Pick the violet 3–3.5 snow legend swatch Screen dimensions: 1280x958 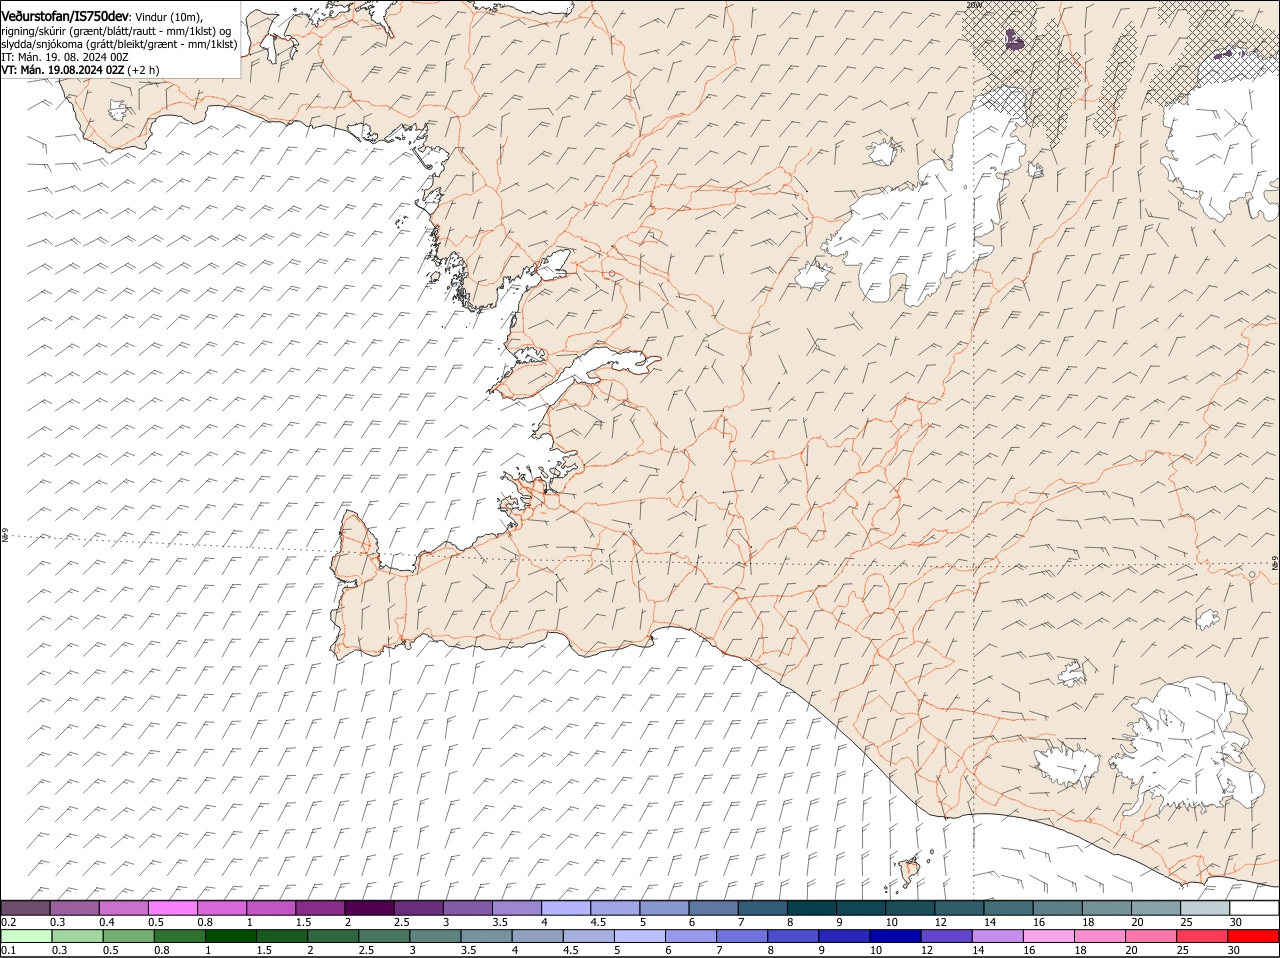468,908
